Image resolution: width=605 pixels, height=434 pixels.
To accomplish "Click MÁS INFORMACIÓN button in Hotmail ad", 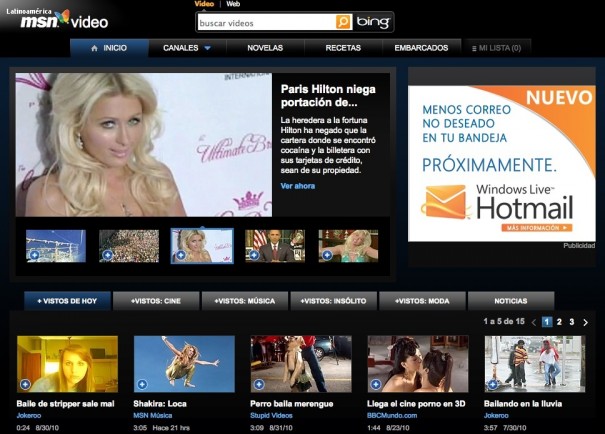I will click(x=537, y=228).
